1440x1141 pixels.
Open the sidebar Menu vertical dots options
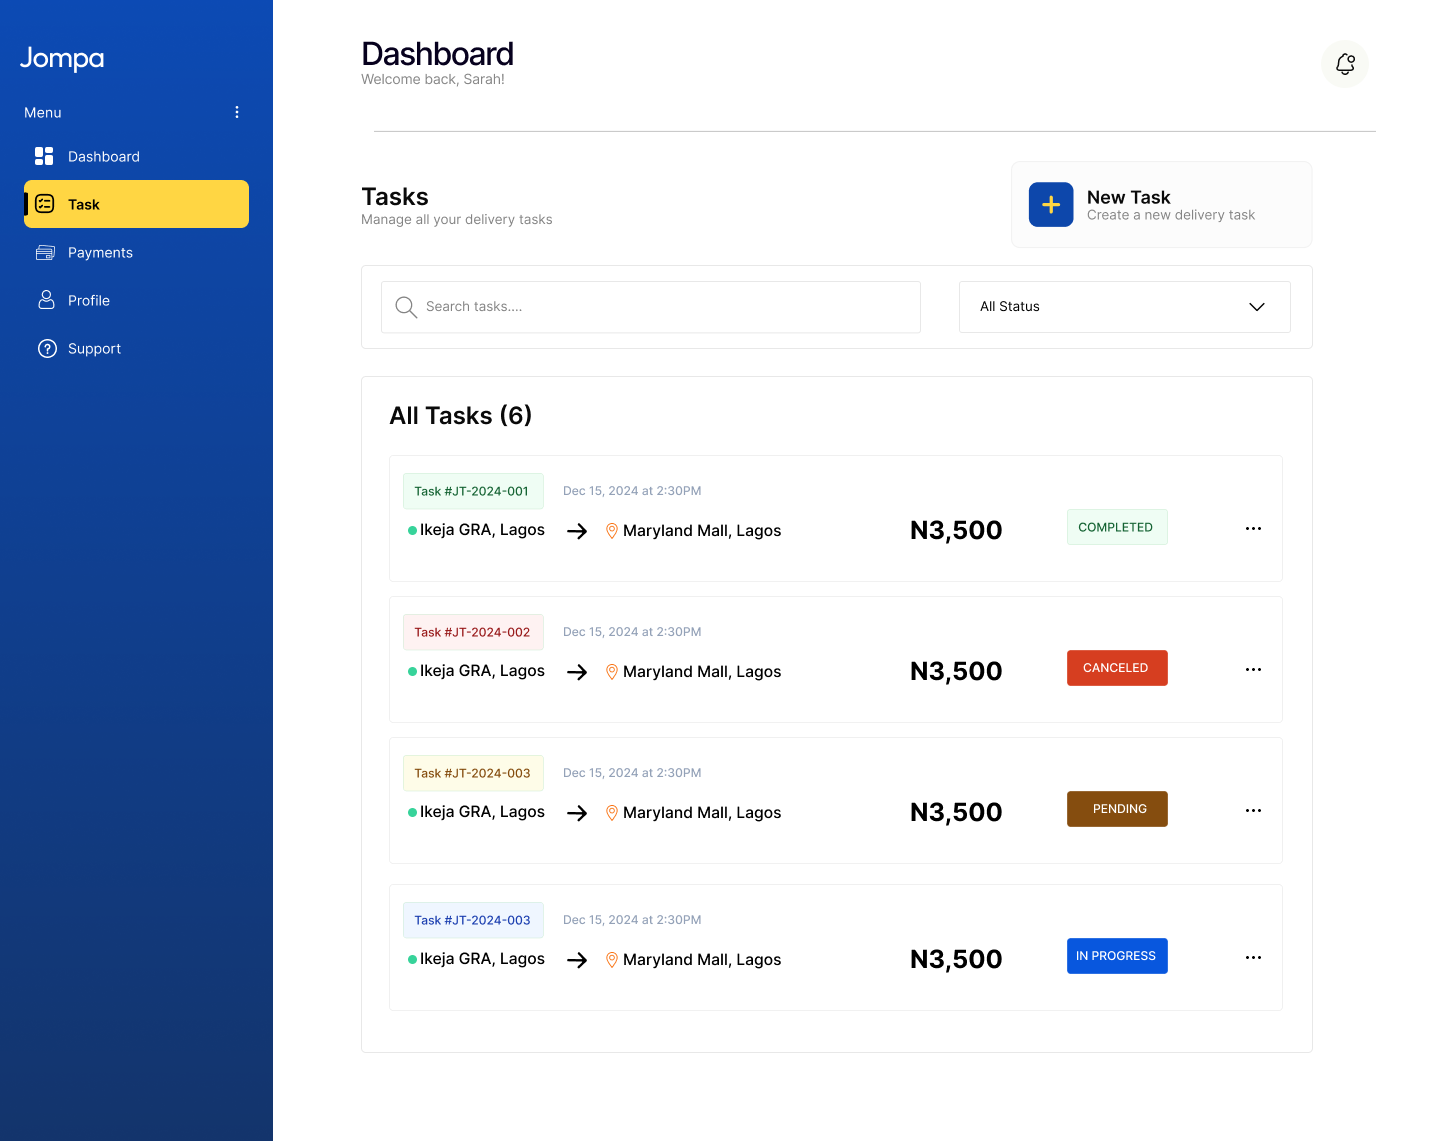click(x=237, y=112)
